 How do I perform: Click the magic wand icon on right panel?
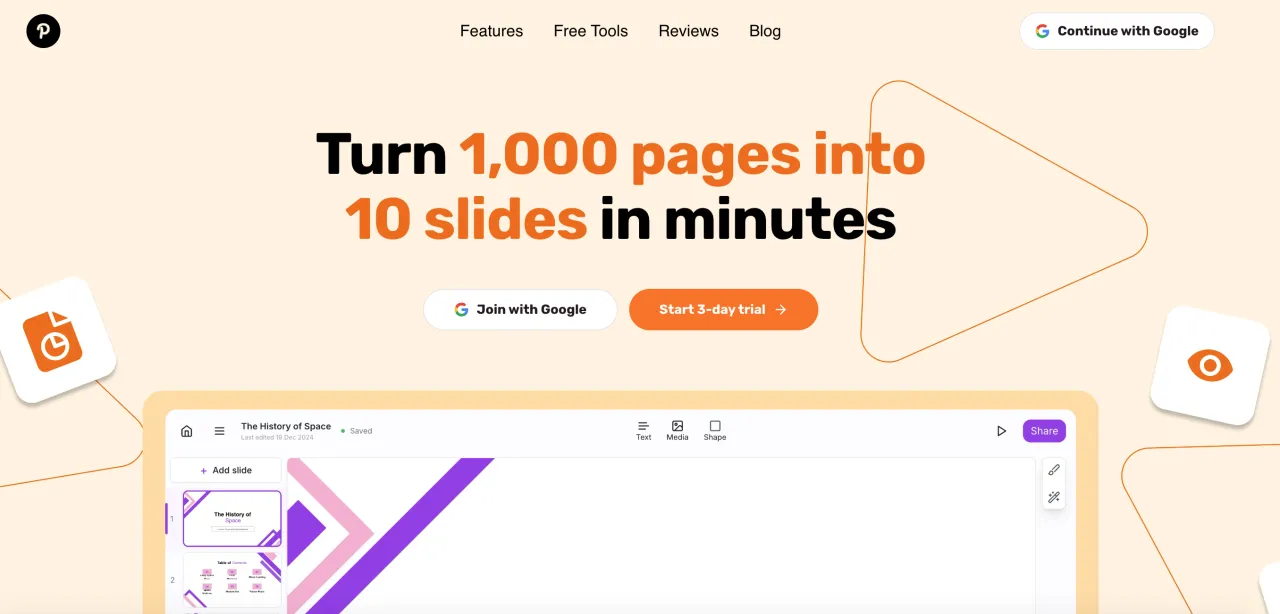[1053, 497]
